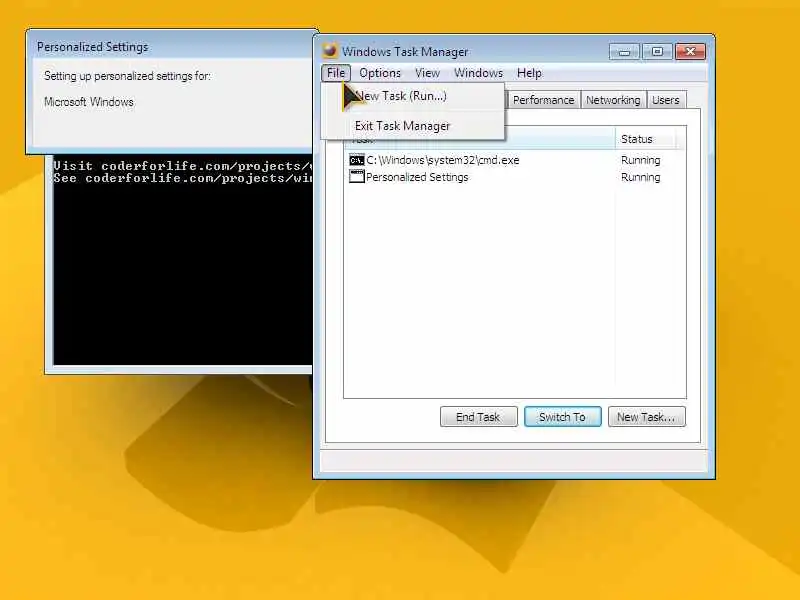Viewport: 800px width, 600px height.
Task: Click the Personalized Settings window icon in list
Action: click(x=357, y=177)
